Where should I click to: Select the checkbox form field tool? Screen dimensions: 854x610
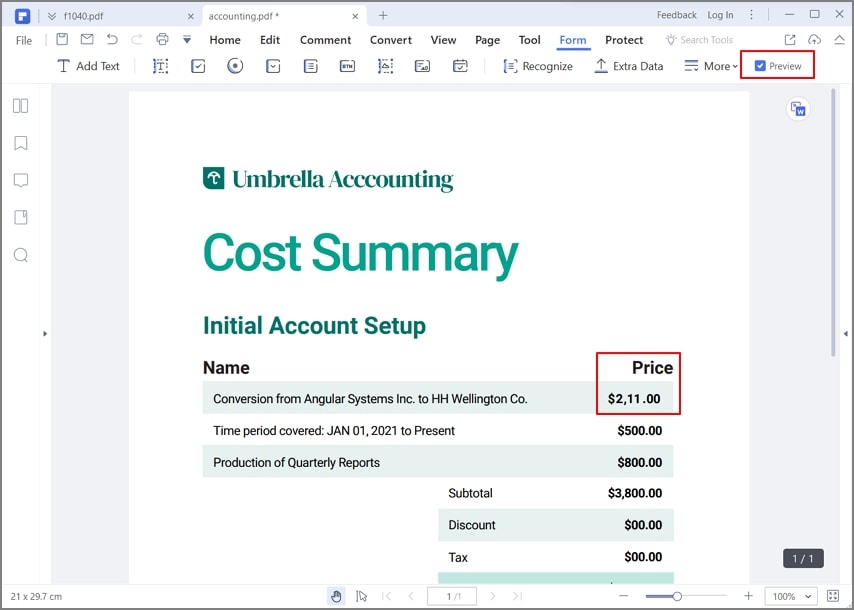point(198,66)
